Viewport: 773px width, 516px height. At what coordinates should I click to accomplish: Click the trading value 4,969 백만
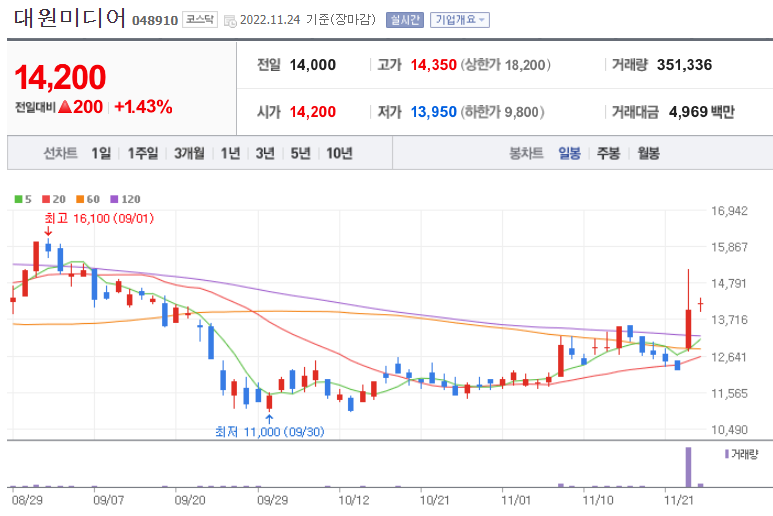click(x=702, y=112)
